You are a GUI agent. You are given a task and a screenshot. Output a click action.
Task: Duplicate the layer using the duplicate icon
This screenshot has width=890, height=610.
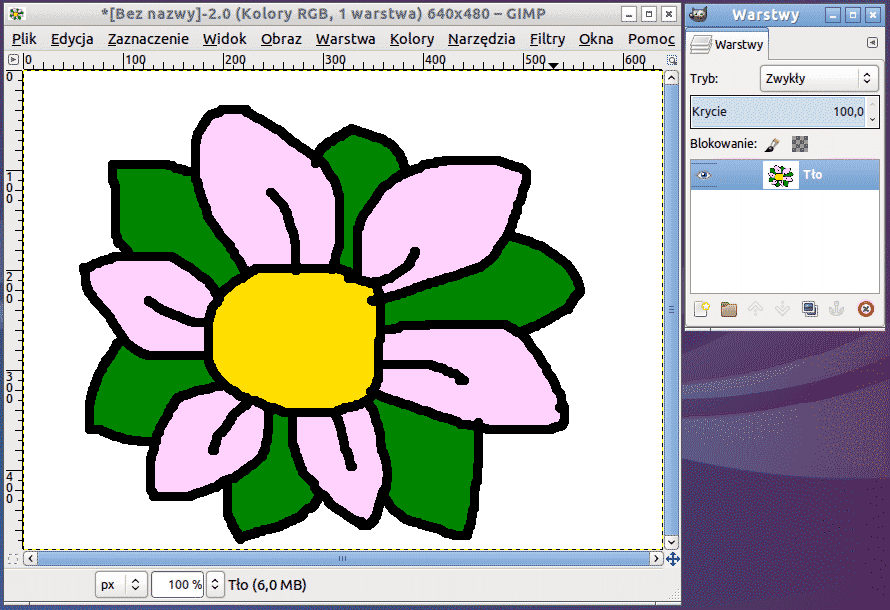(811, 309)
